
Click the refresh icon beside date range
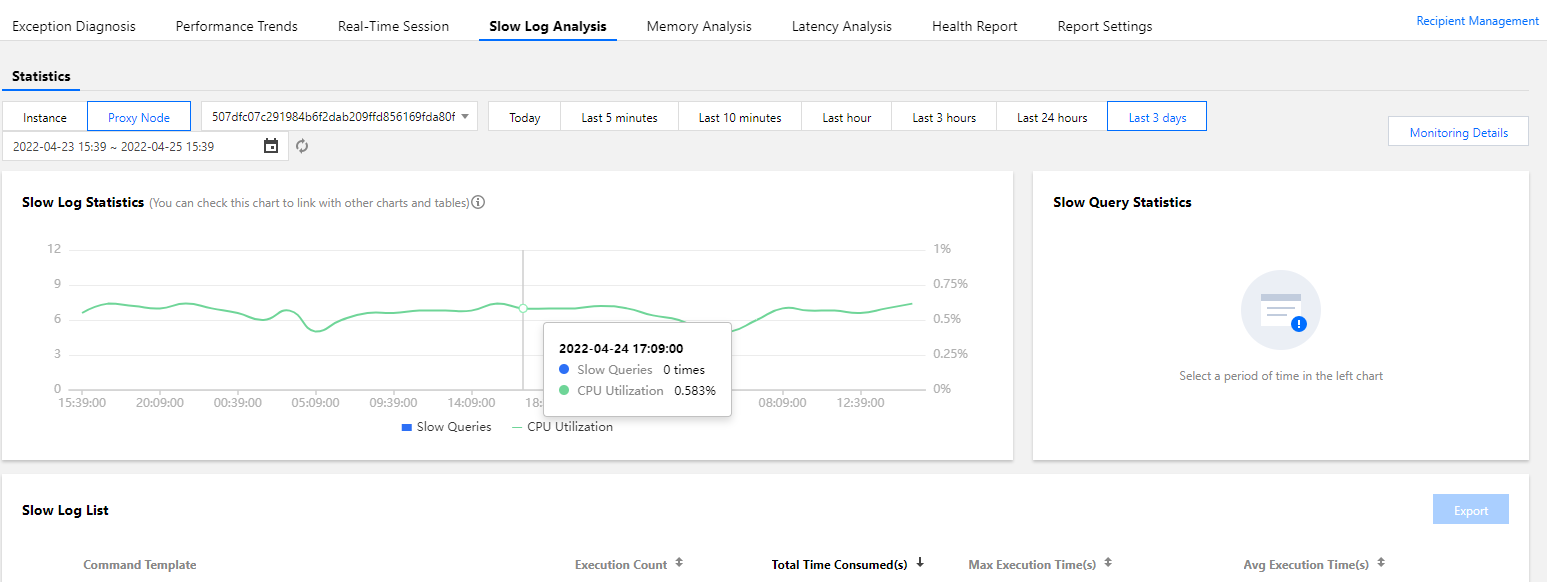coord(302,146)
